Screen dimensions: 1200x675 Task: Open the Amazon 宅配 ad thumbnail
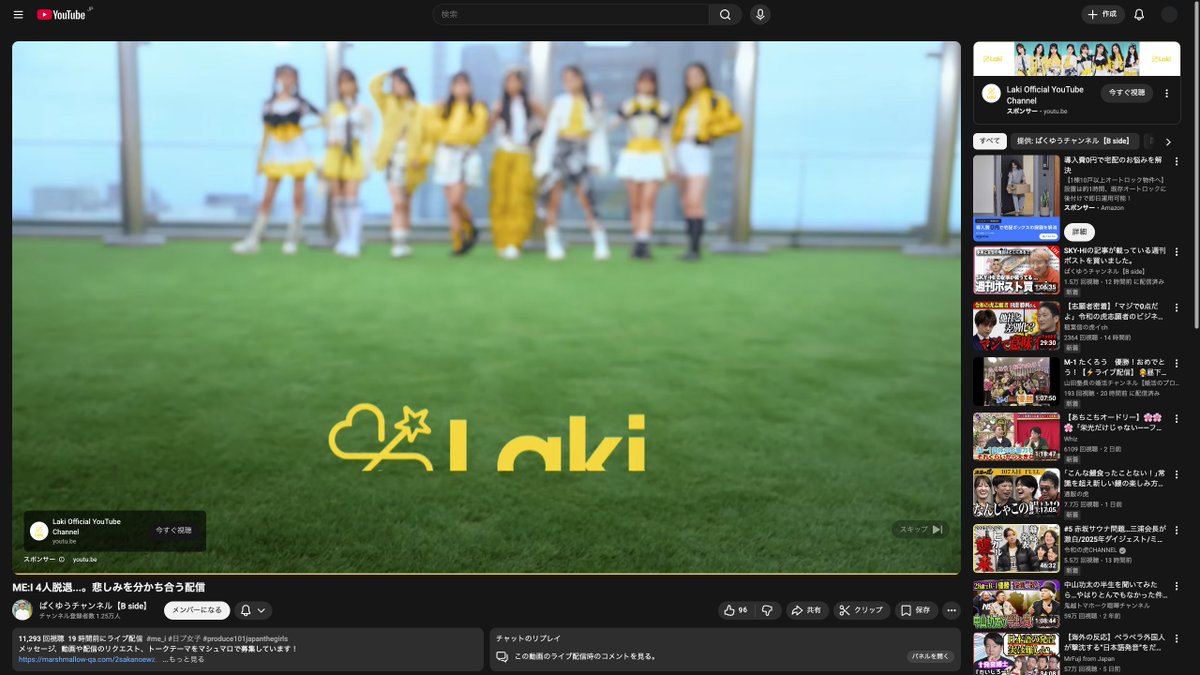coord(1017,198)
